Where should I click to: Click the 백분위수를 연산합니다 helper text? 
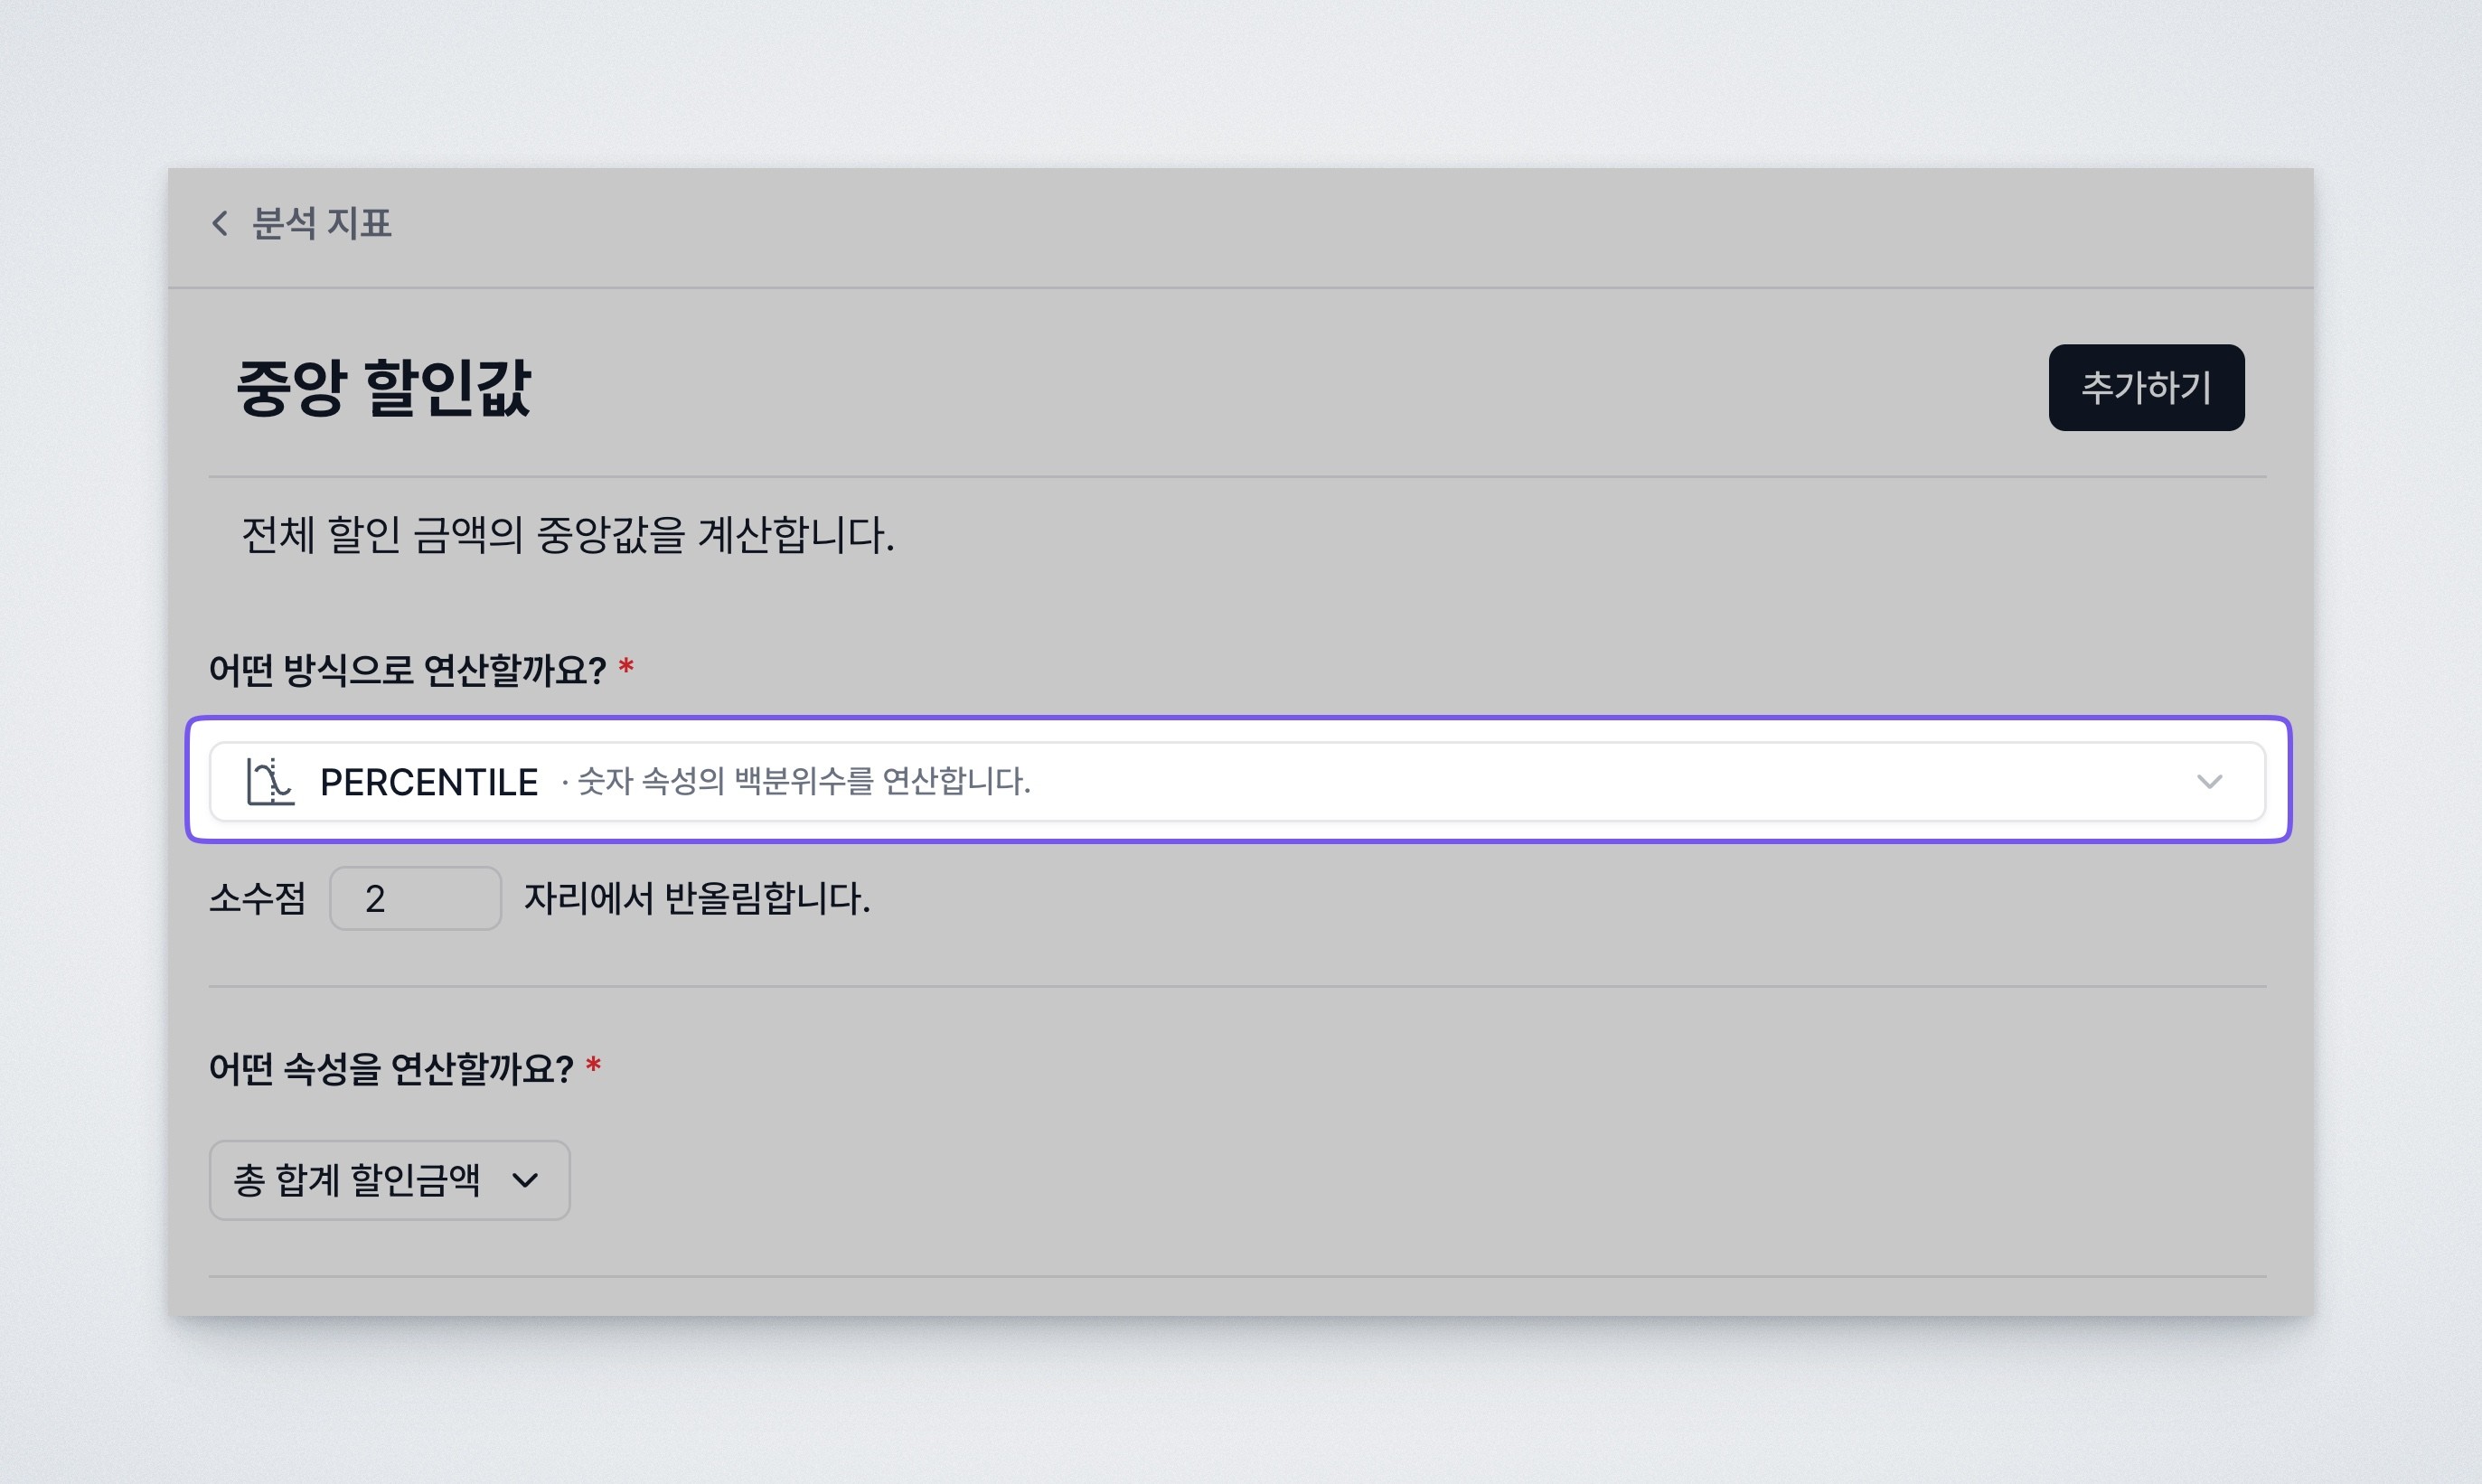[803, 781]
